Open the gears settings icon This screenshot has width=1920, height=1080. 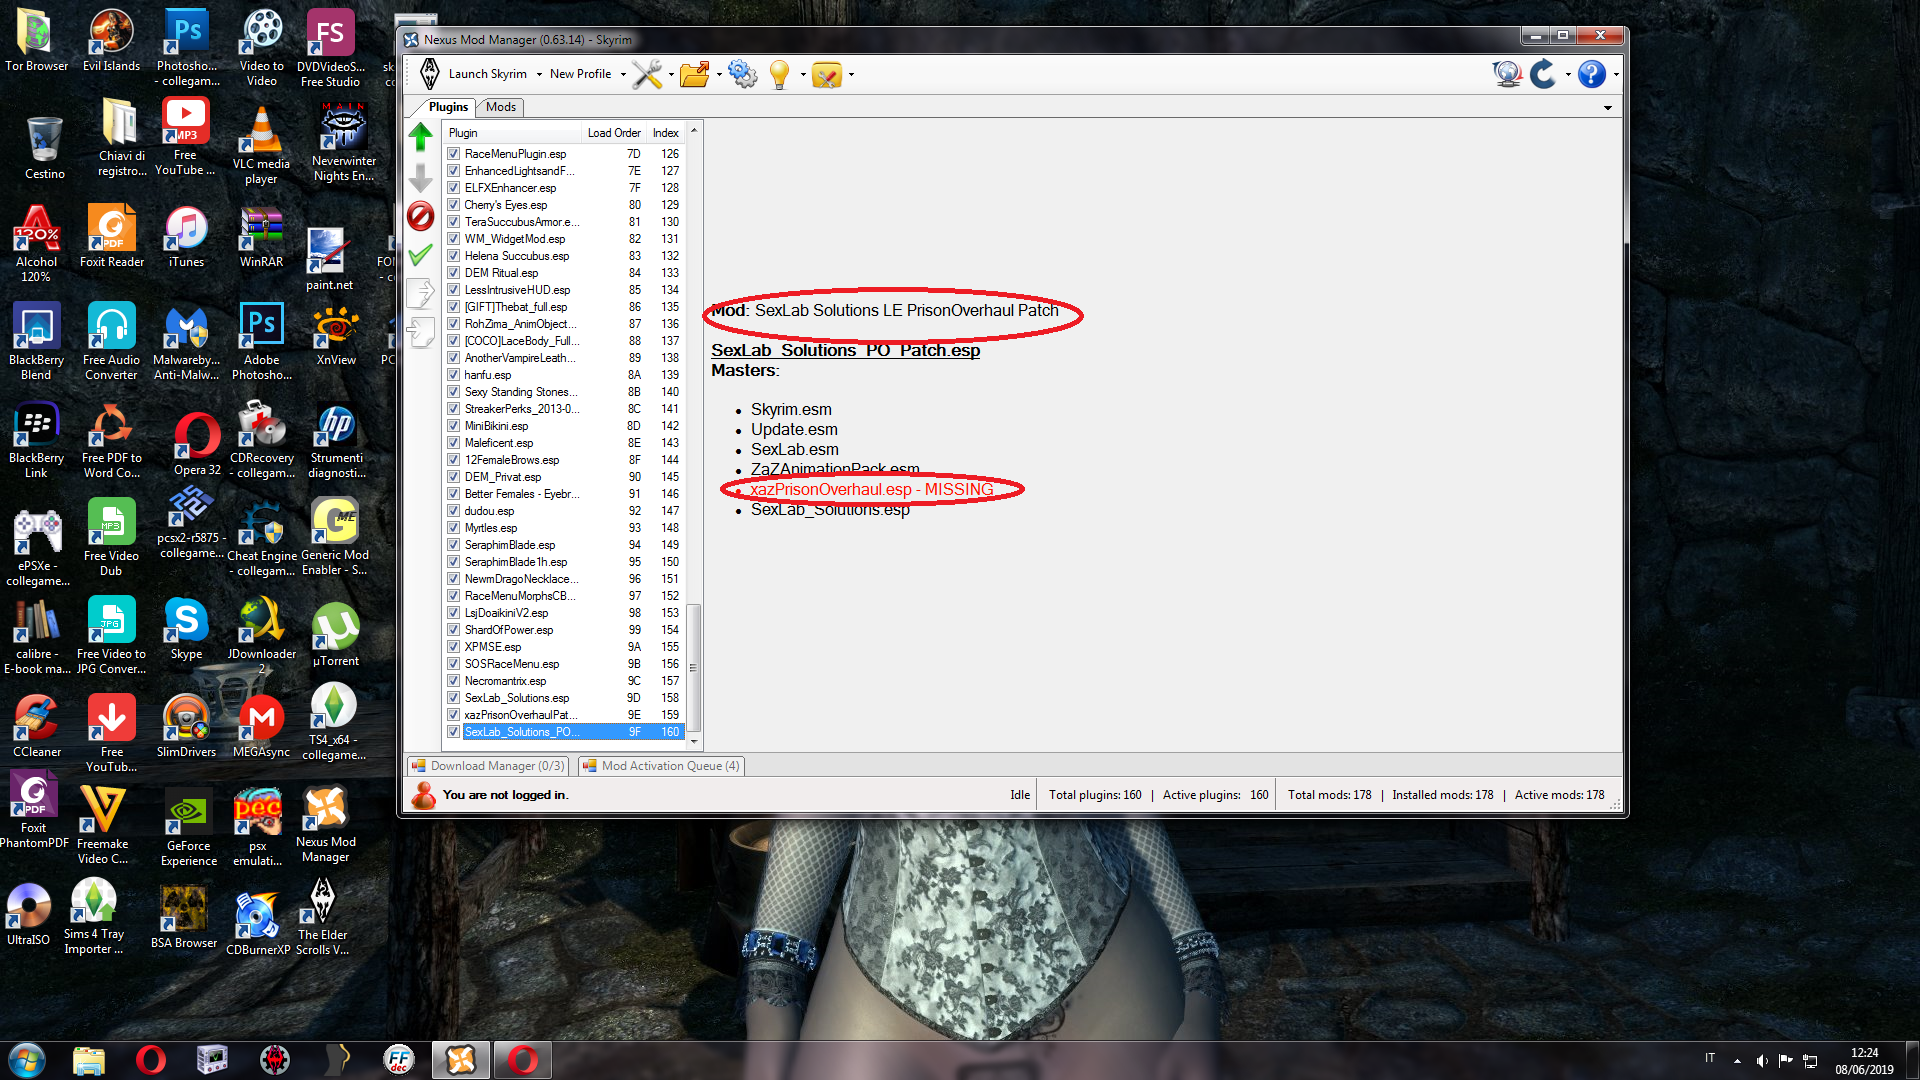tap(742, 74)
